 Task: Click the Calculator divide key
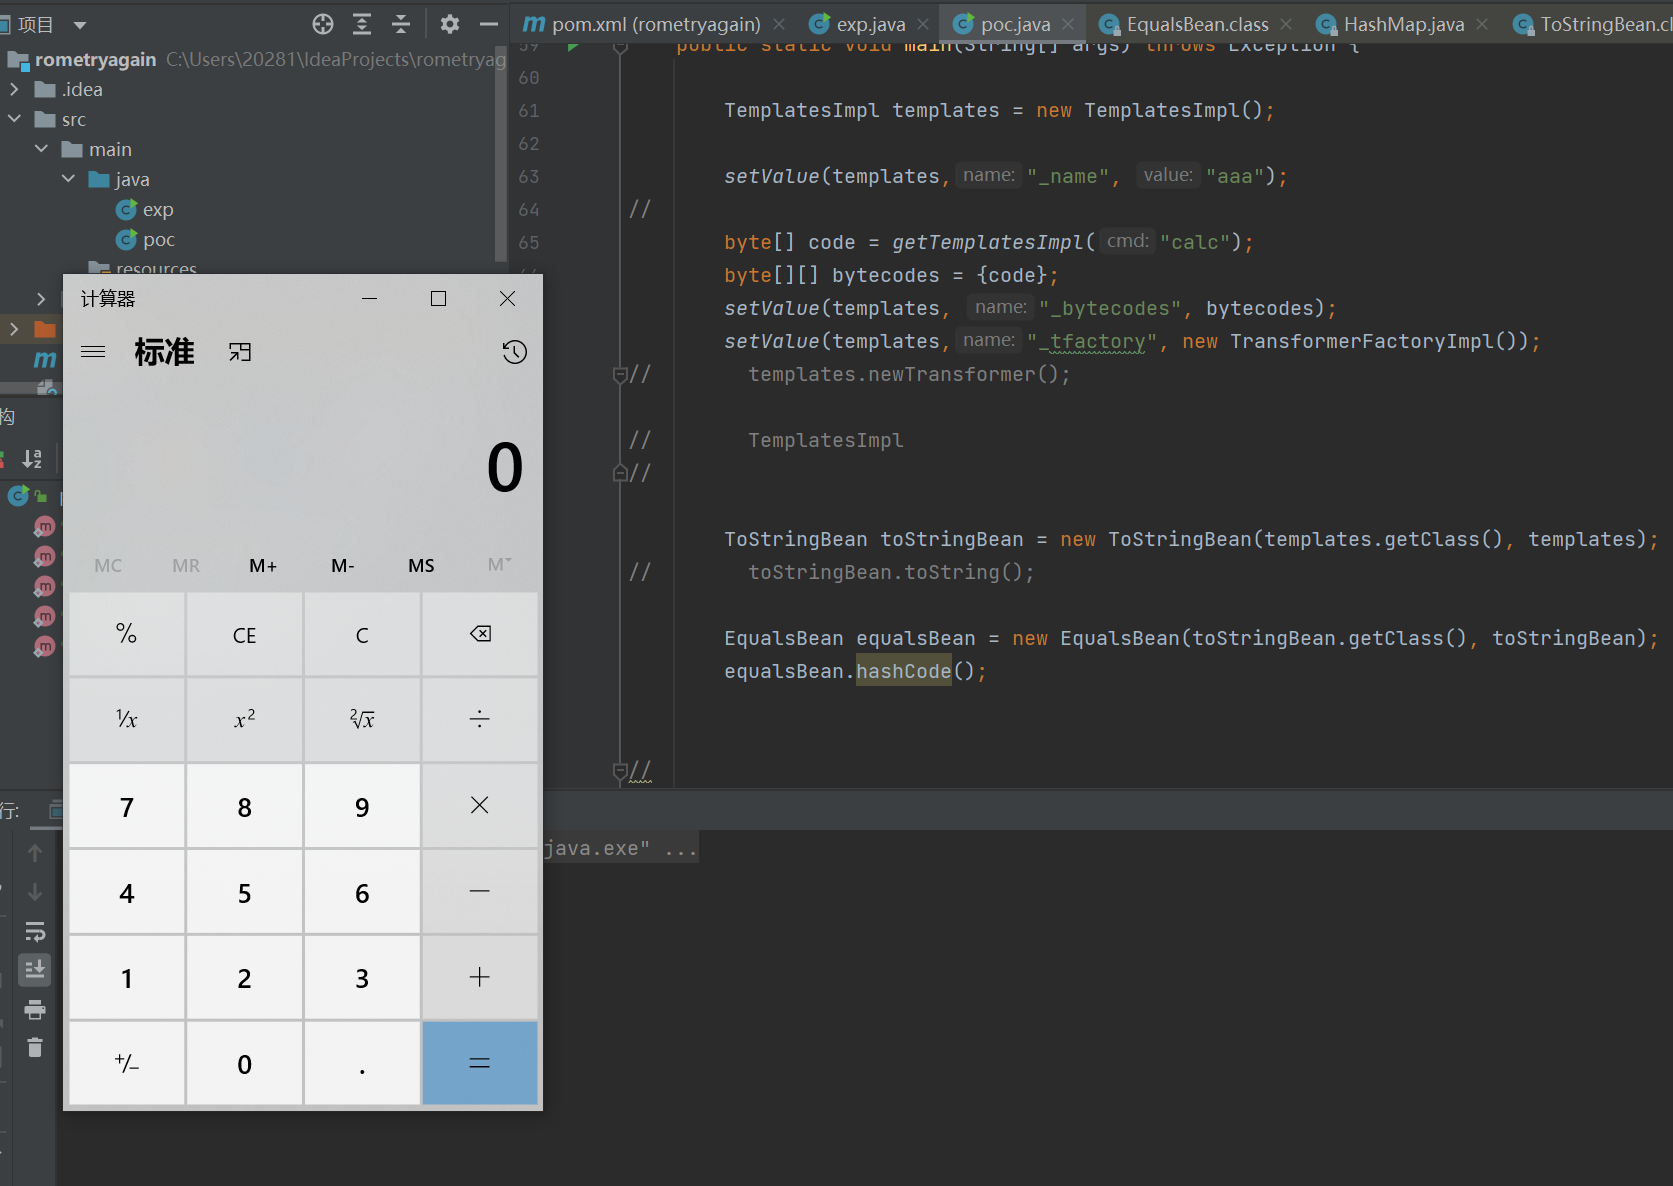tap(480, 719)
